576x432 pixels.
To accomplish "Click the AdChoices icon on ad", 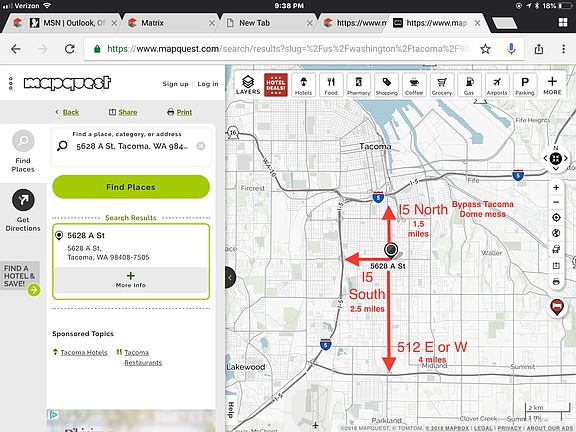I will (x=53, y=415).
